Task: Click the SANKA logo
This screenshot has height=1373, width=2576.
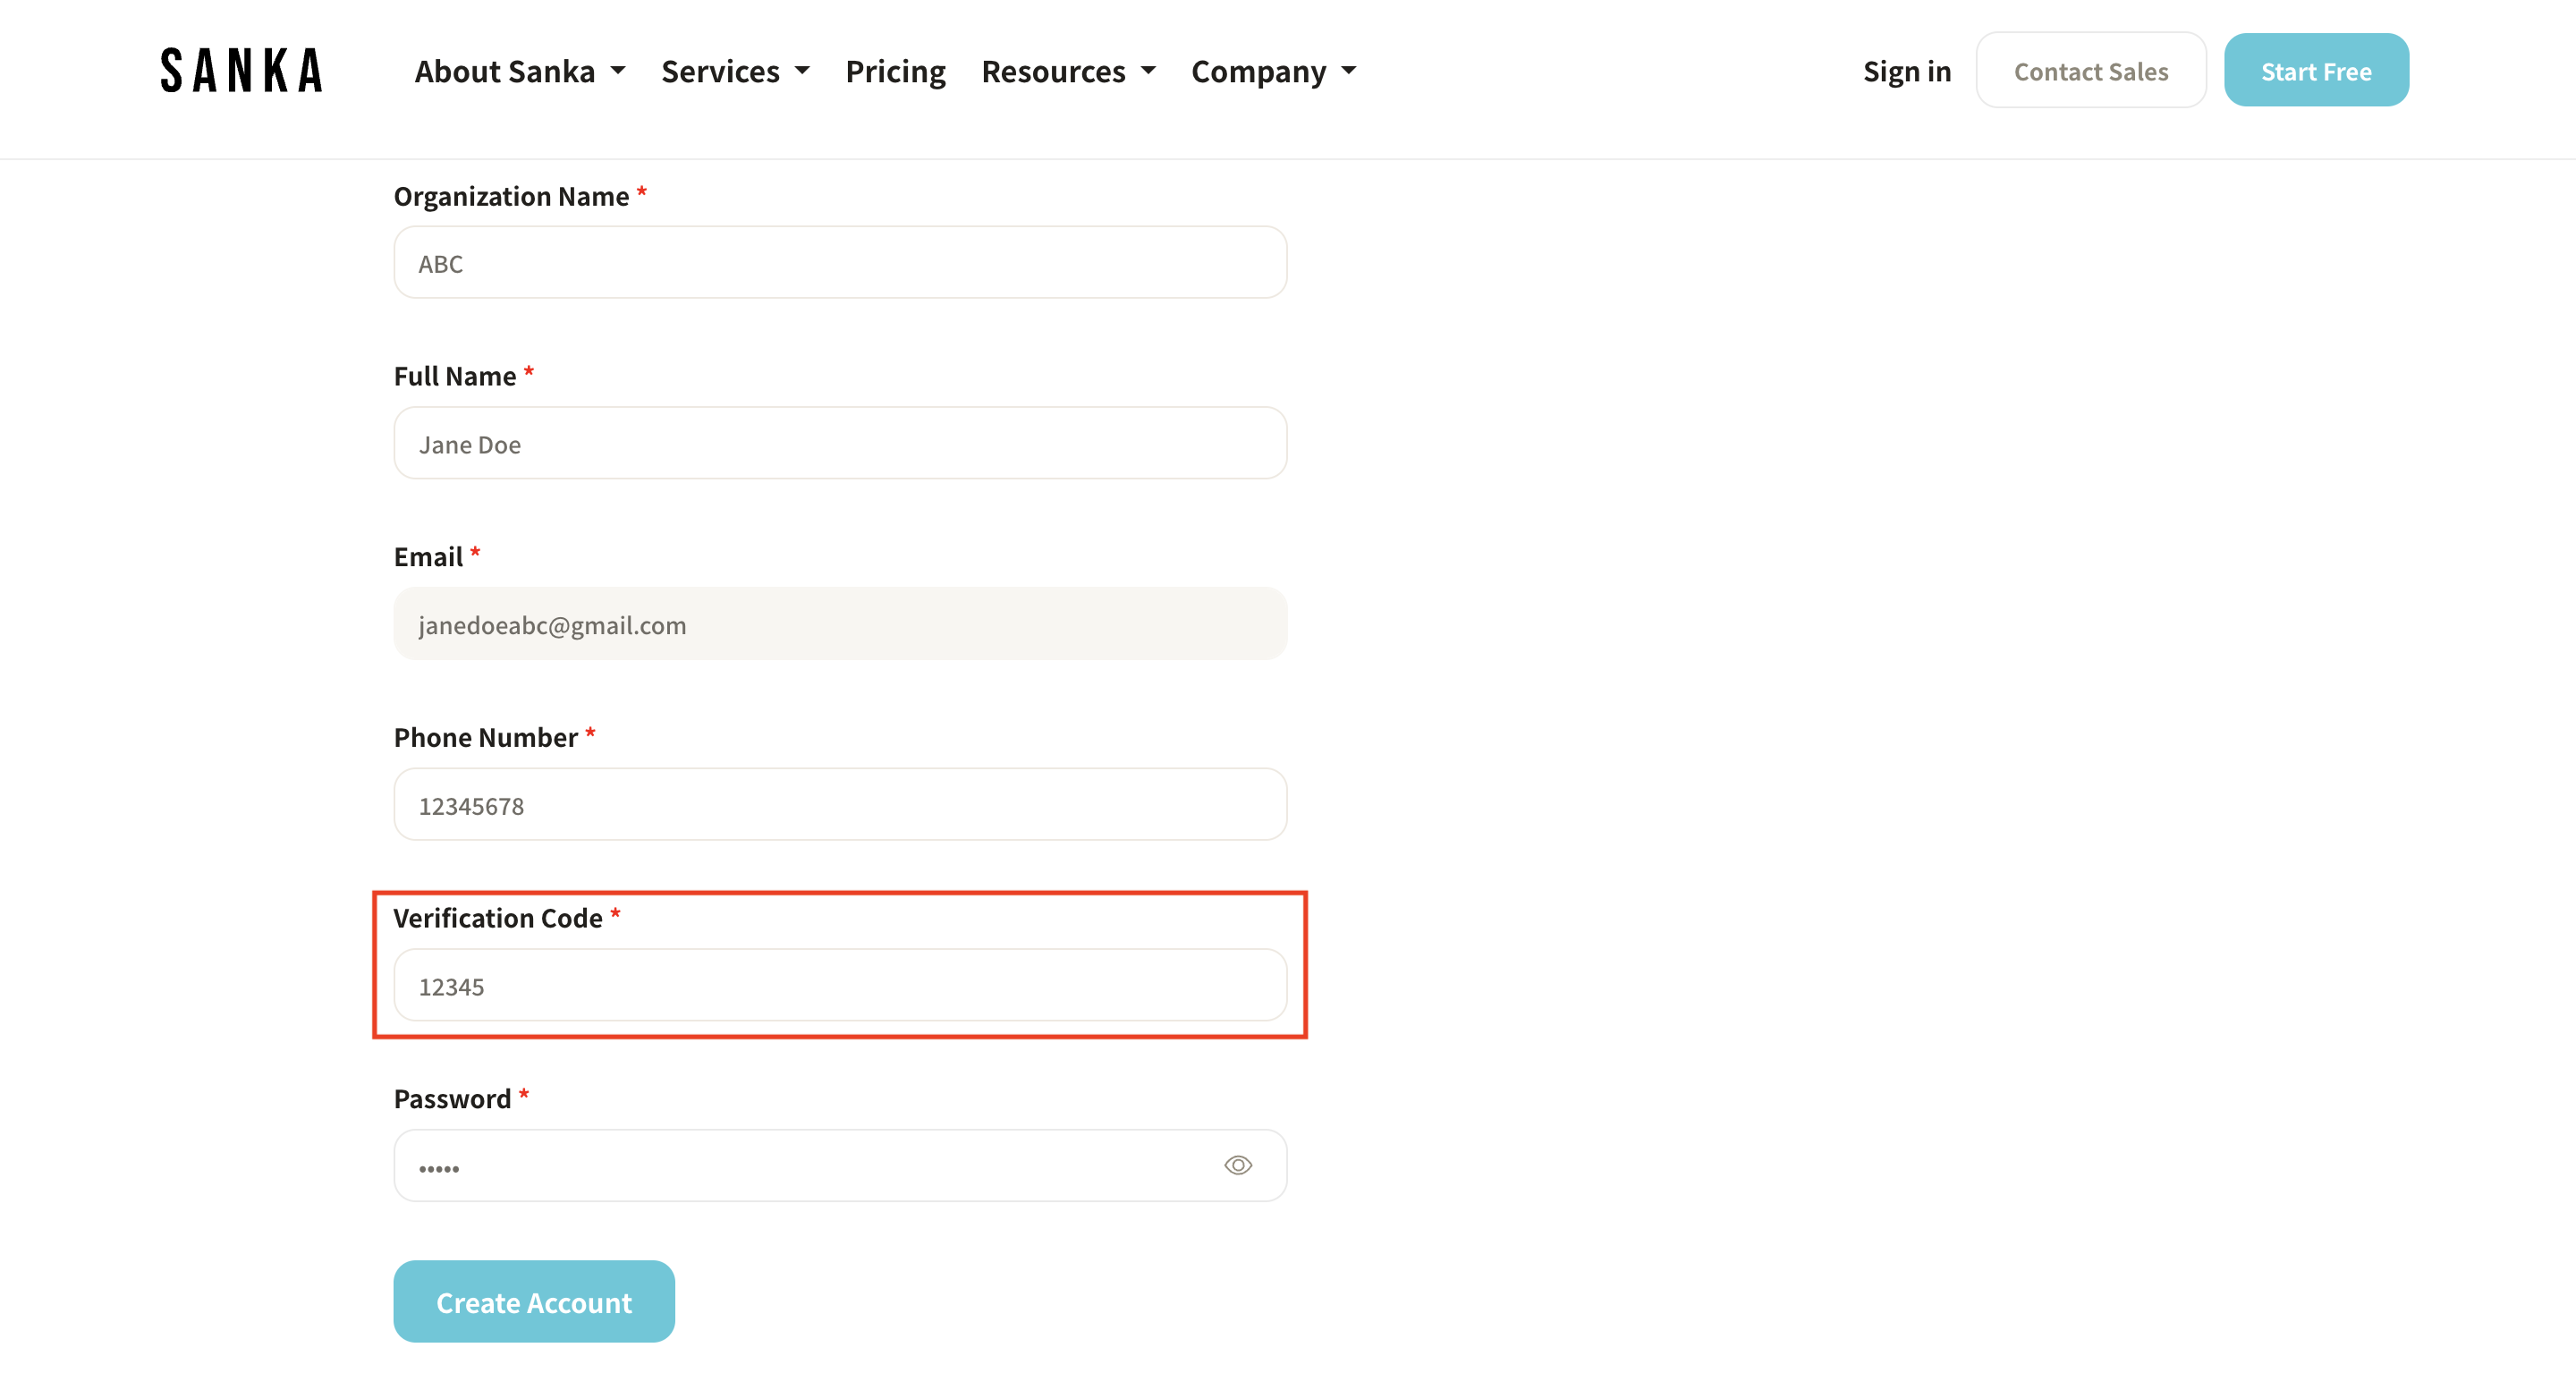Action: coord(241,71)
